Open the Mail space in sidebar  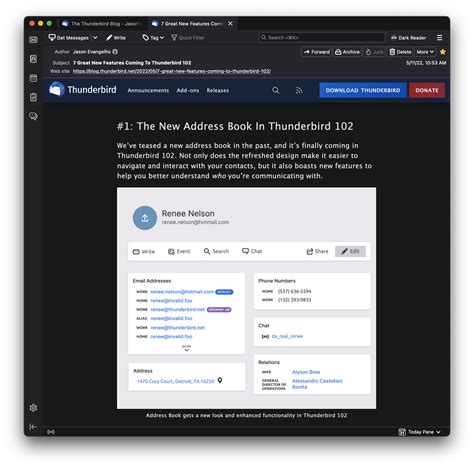point(33,40)
